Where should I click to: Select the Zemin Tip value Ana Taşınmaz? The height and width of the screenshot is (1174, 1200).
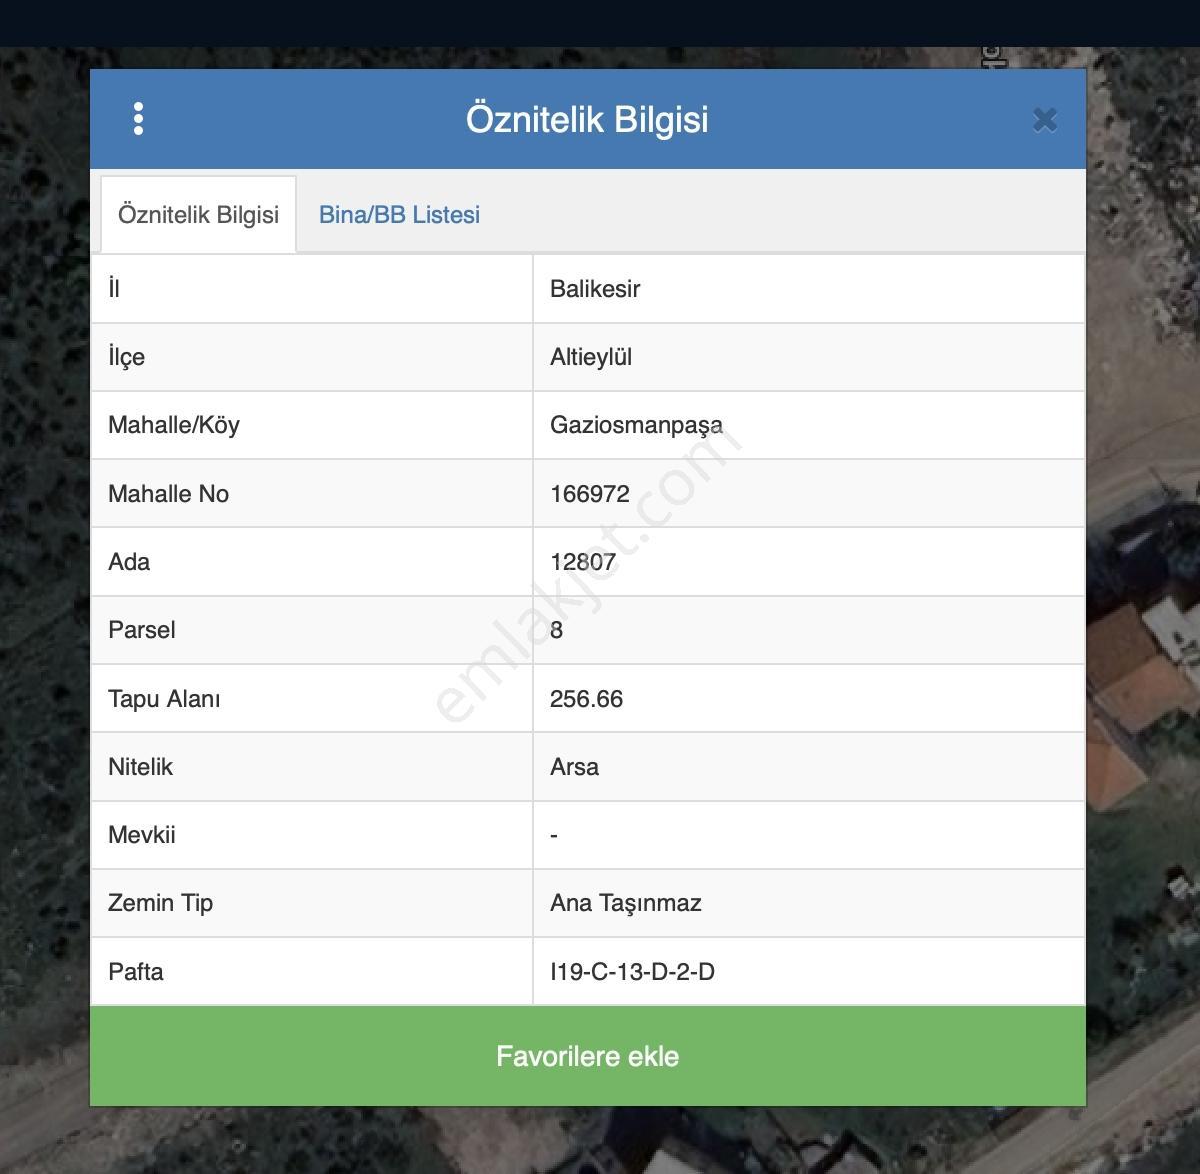626,903
